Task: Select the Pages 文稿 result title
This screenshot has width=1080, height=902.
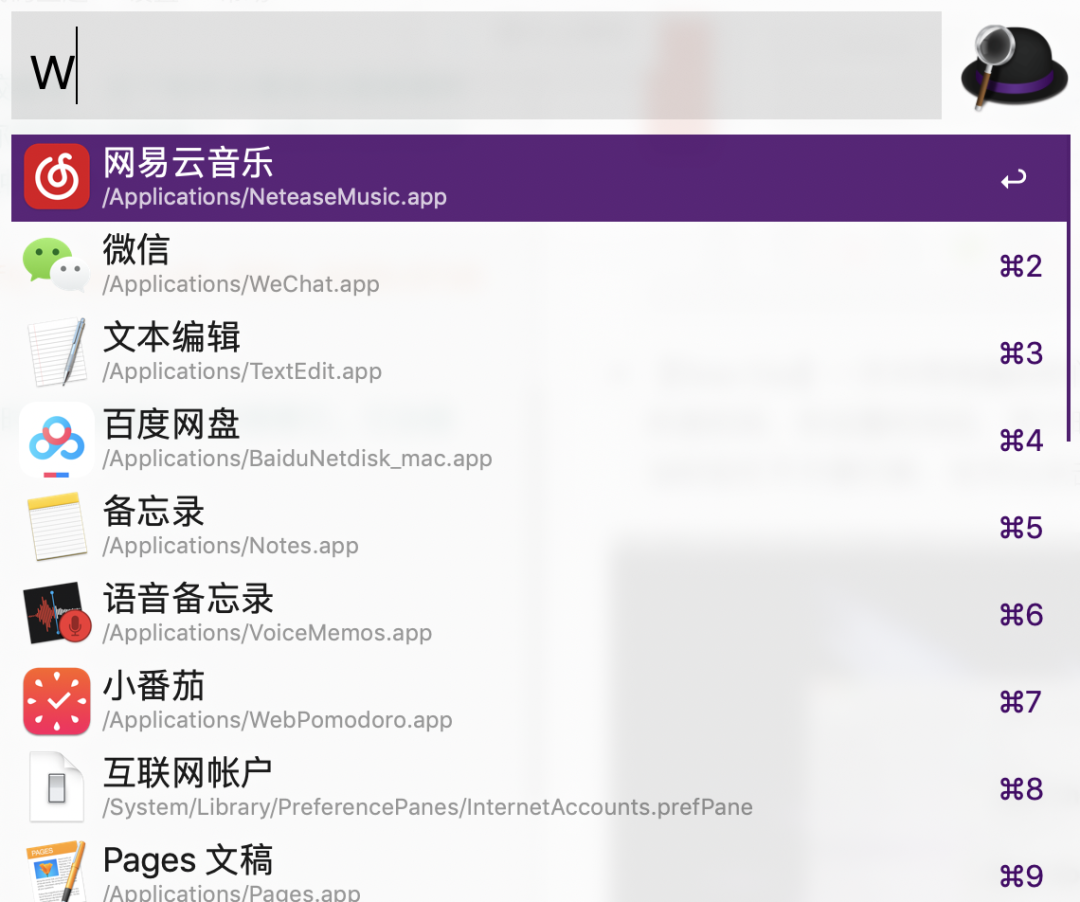Action: coord(187,860)
